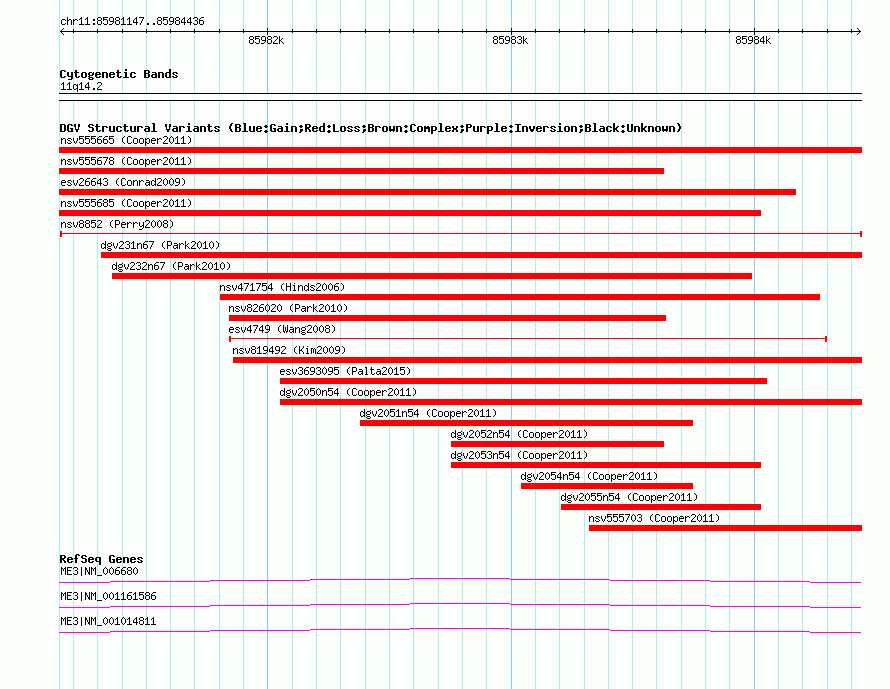Screen dimensions: 890x689
Task: Click the red bar under dgv2052n54
Action: (x=557, y=444)
